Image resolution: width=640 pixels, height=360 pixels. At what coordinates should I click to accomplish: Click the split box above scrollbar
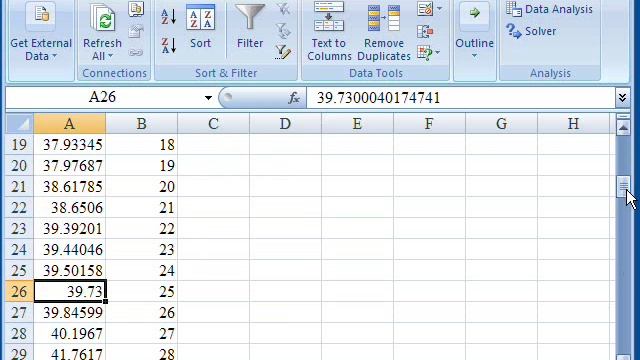point(623,117)
